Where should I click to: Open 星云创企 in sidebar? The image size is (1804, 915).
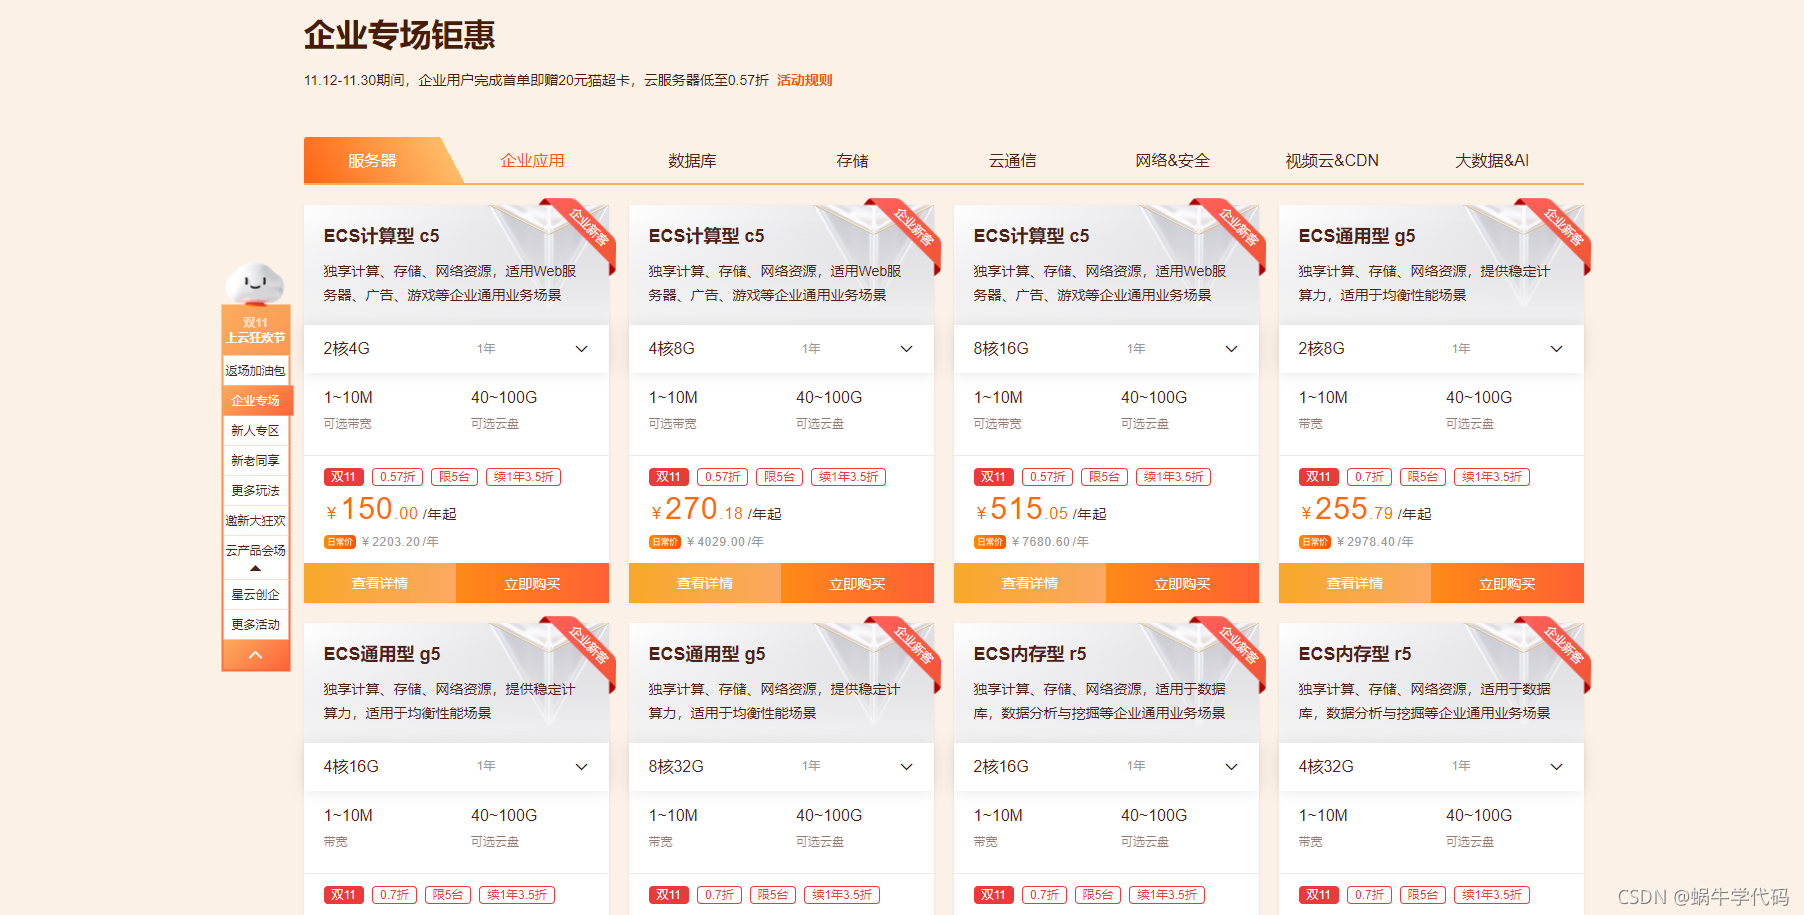pyautogui.click(x=256, y=594)
